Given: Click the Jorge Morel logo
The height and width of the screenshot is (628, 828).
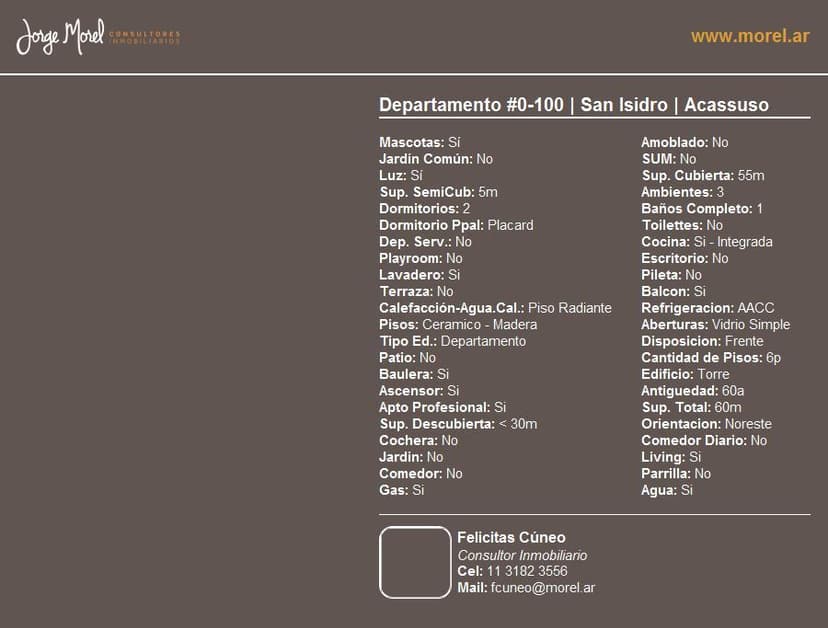Looking at the screenshot, I should pos(98,36).
